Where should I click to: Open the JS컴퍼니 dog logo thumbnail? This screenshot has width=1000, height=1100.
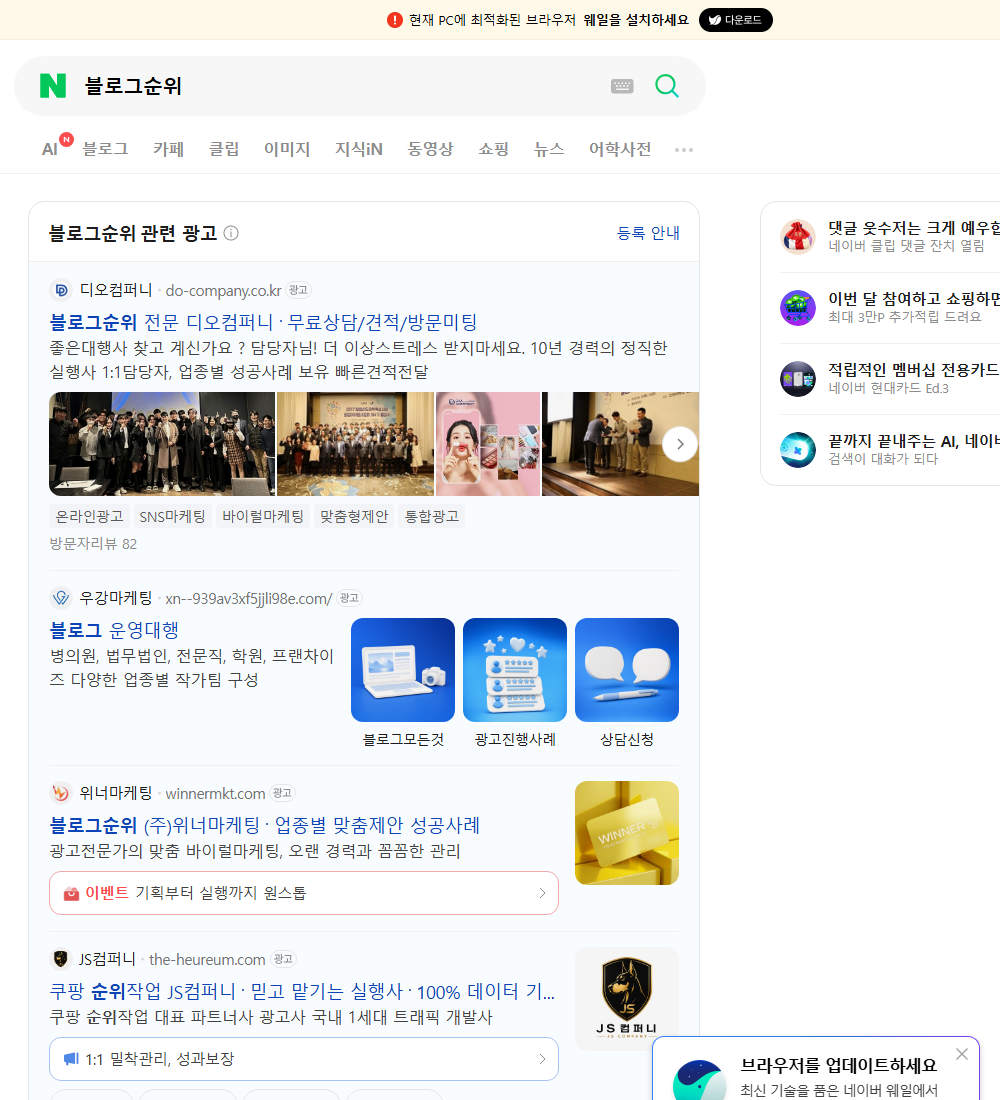(x=627, y=999)
